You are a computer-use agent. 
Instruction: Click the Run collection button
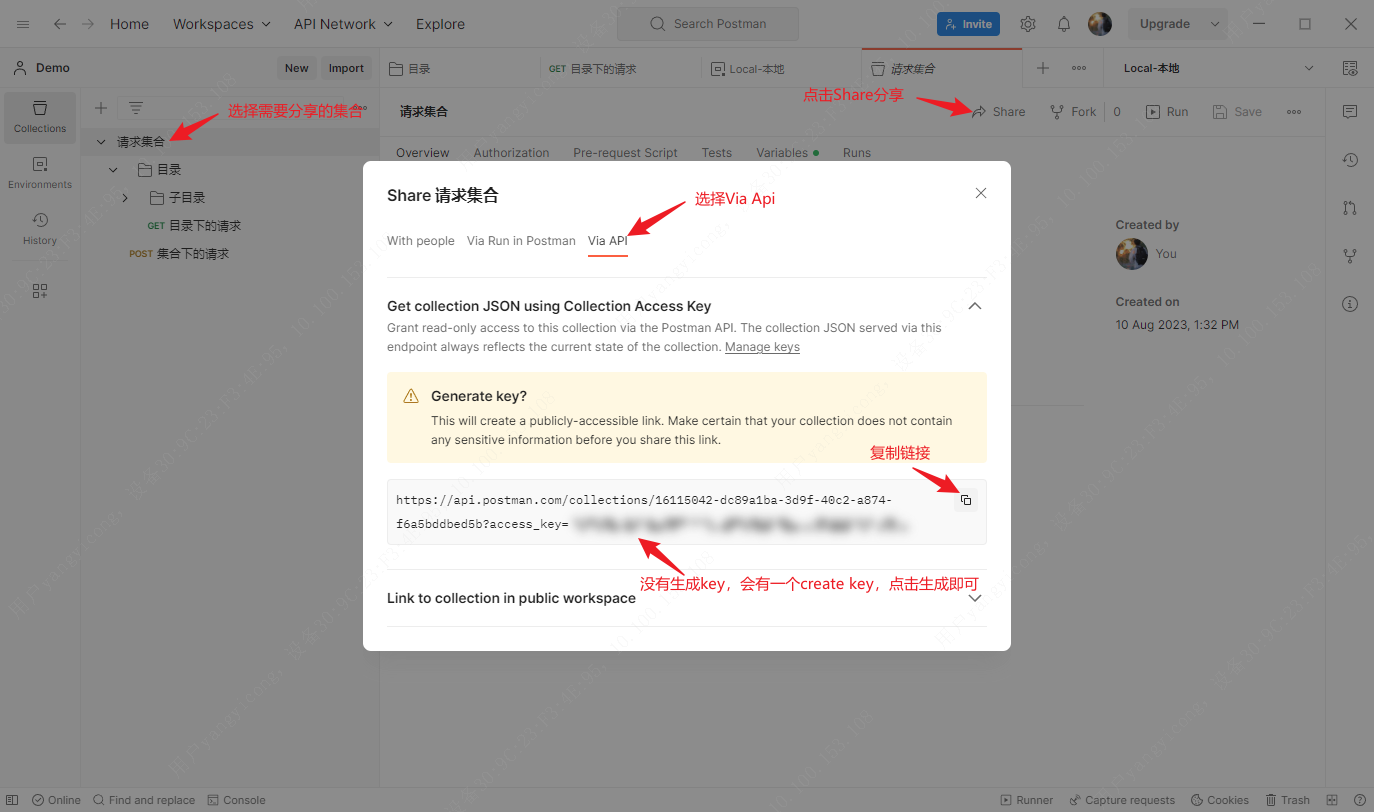click(1167, 112)
